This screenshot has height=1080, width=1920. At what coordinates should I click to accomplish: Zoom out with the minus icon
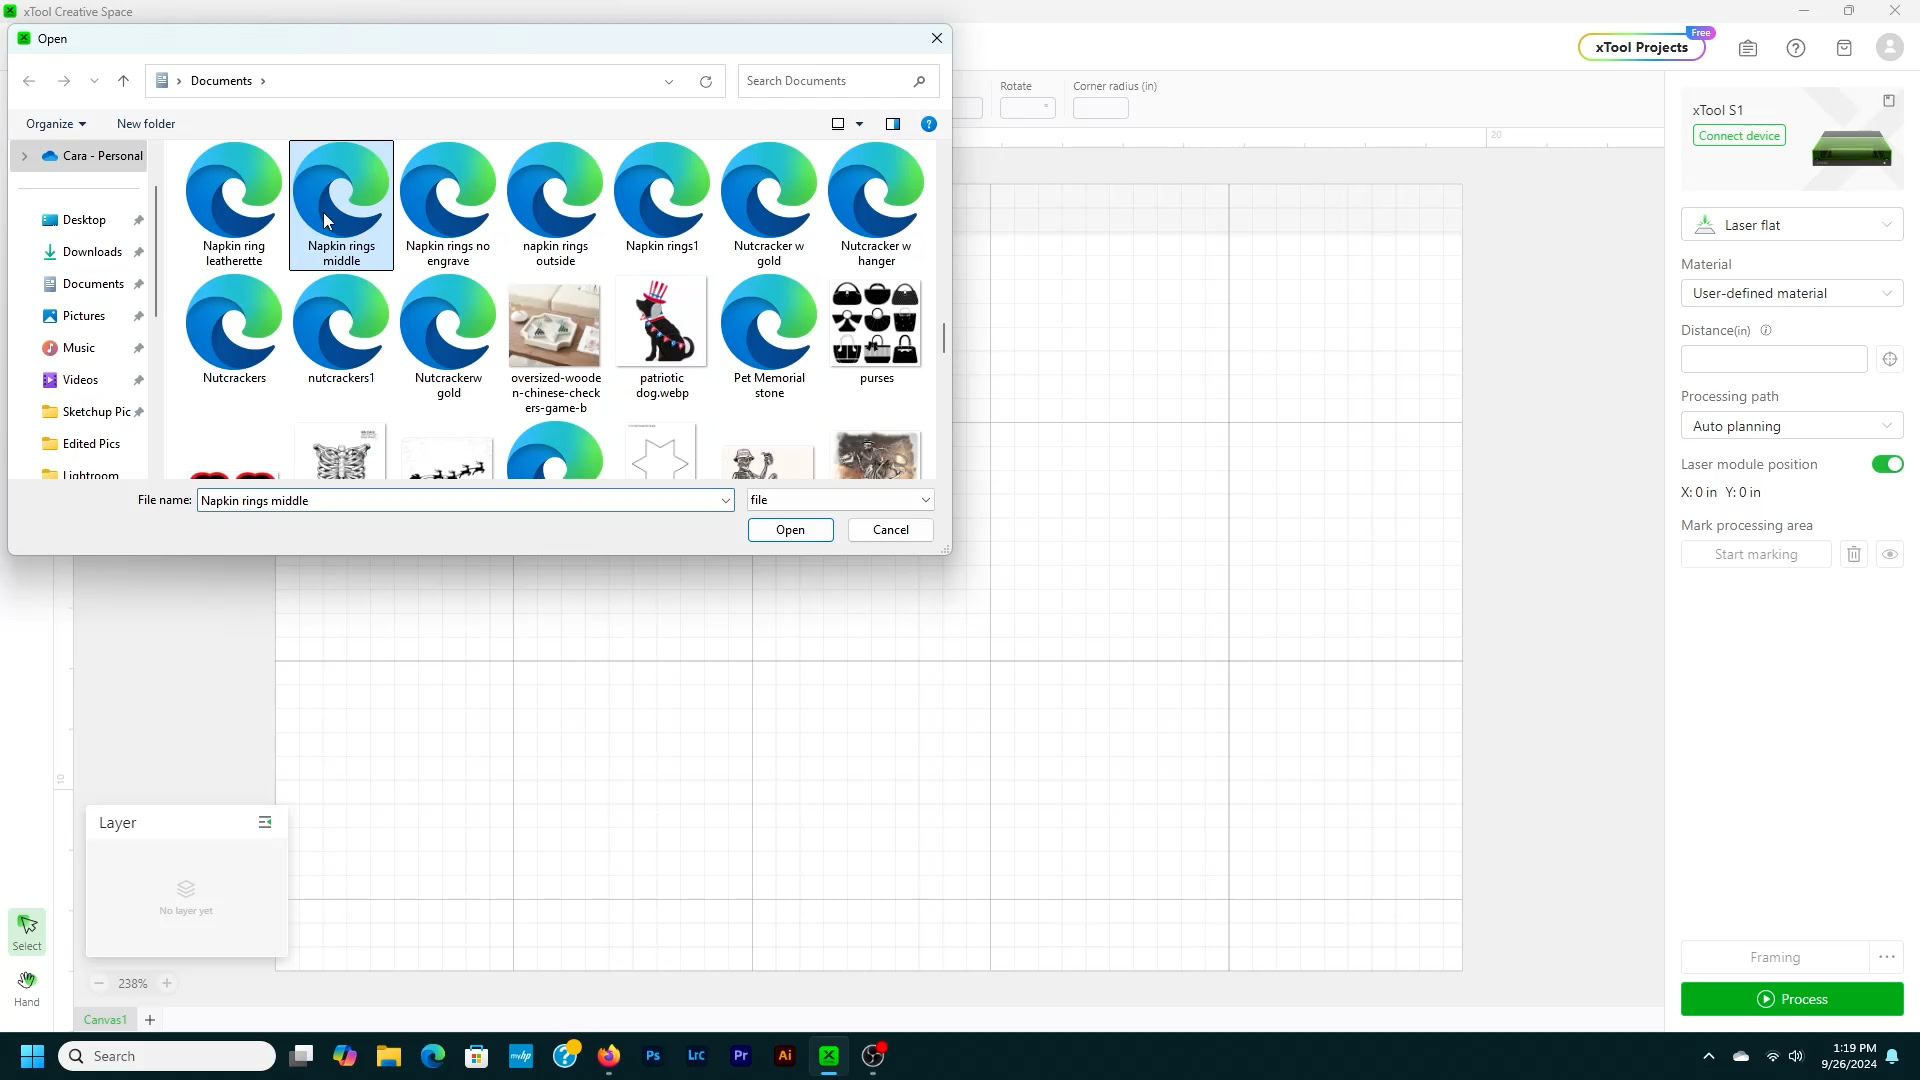click(x=99, y=983)
